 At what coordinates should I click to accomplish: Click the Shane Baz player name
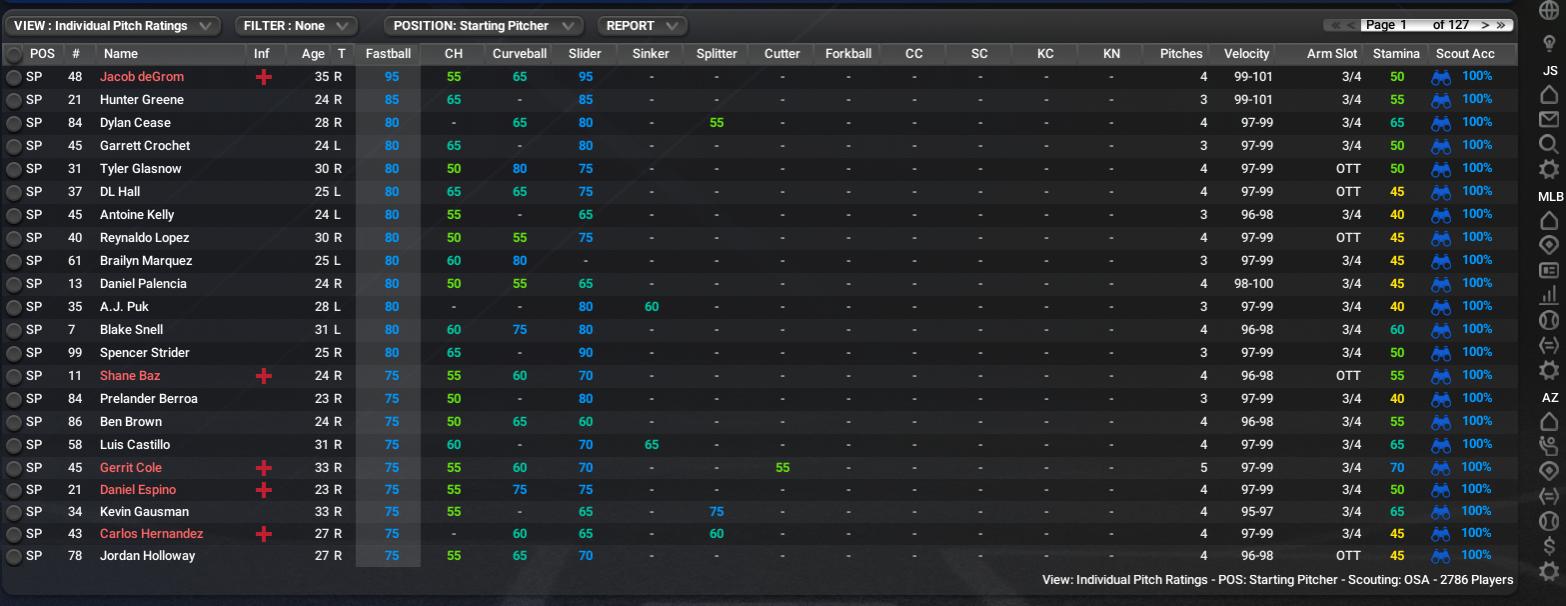click(x=130, y=376)
